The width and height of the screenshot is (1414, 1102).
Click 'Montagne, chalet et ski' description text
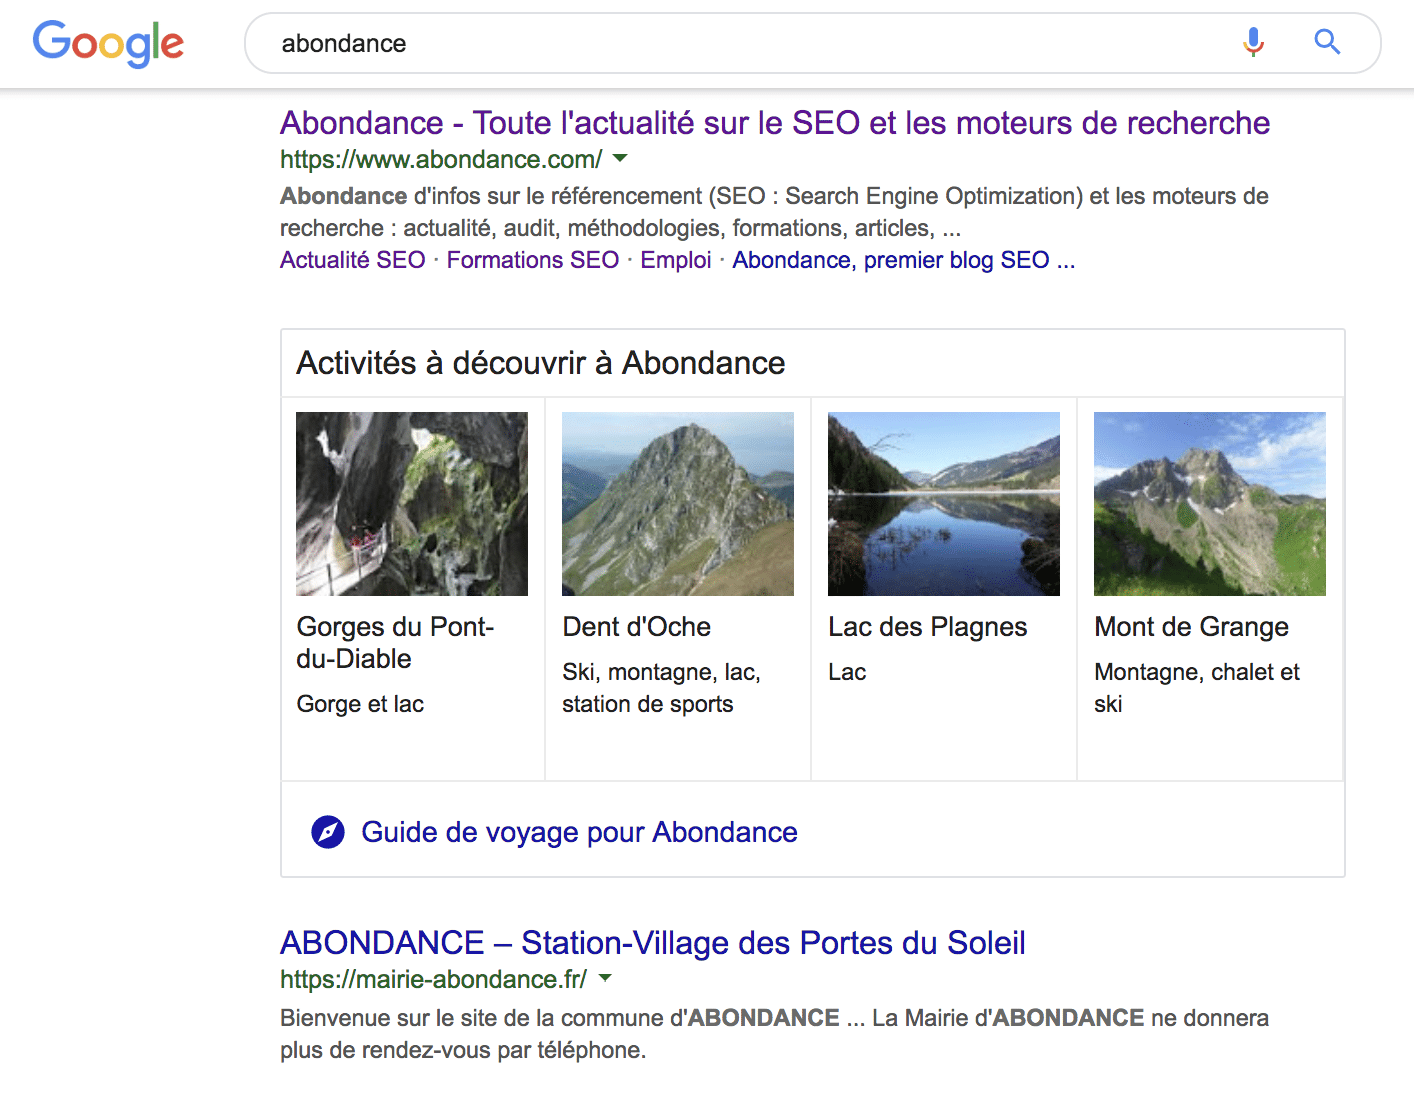click(x=1197, y=688)
